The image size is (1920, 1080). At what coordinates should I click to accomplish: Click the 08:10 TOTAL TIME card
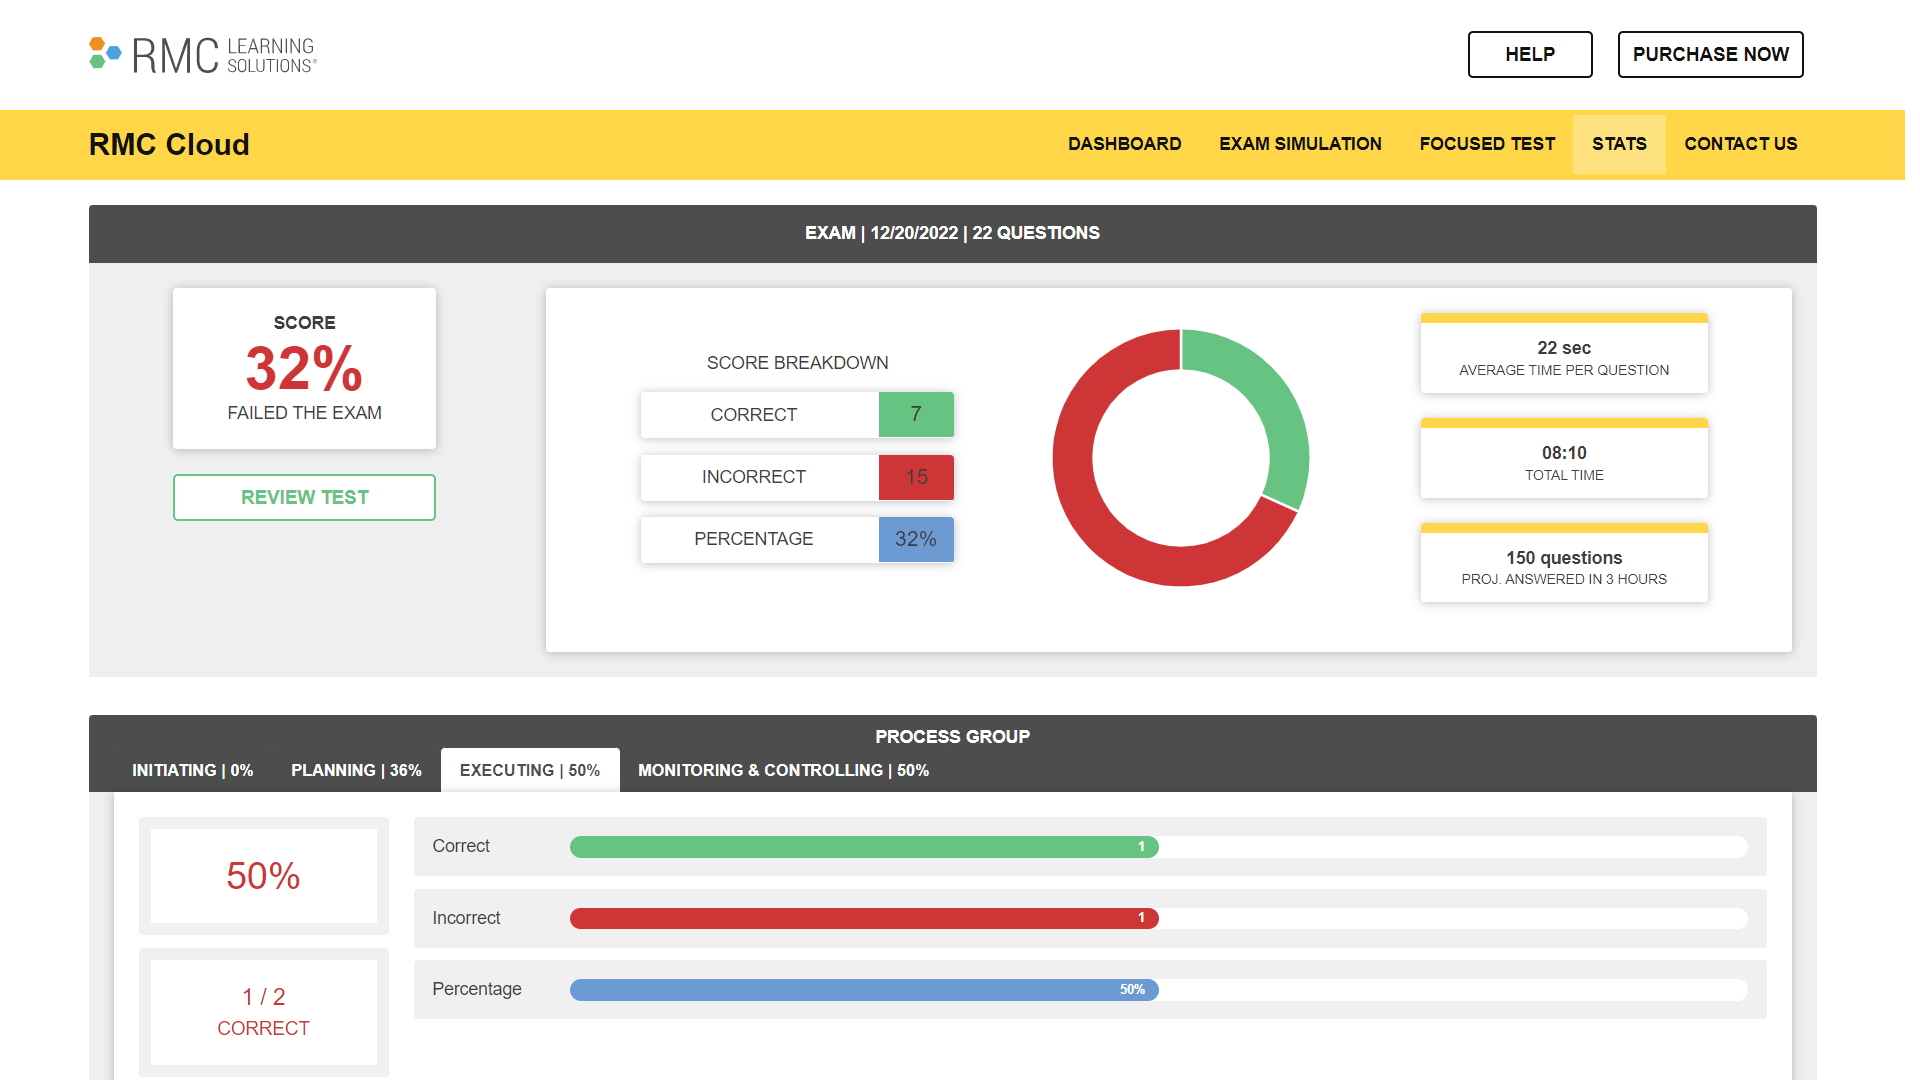[1564, 459]
